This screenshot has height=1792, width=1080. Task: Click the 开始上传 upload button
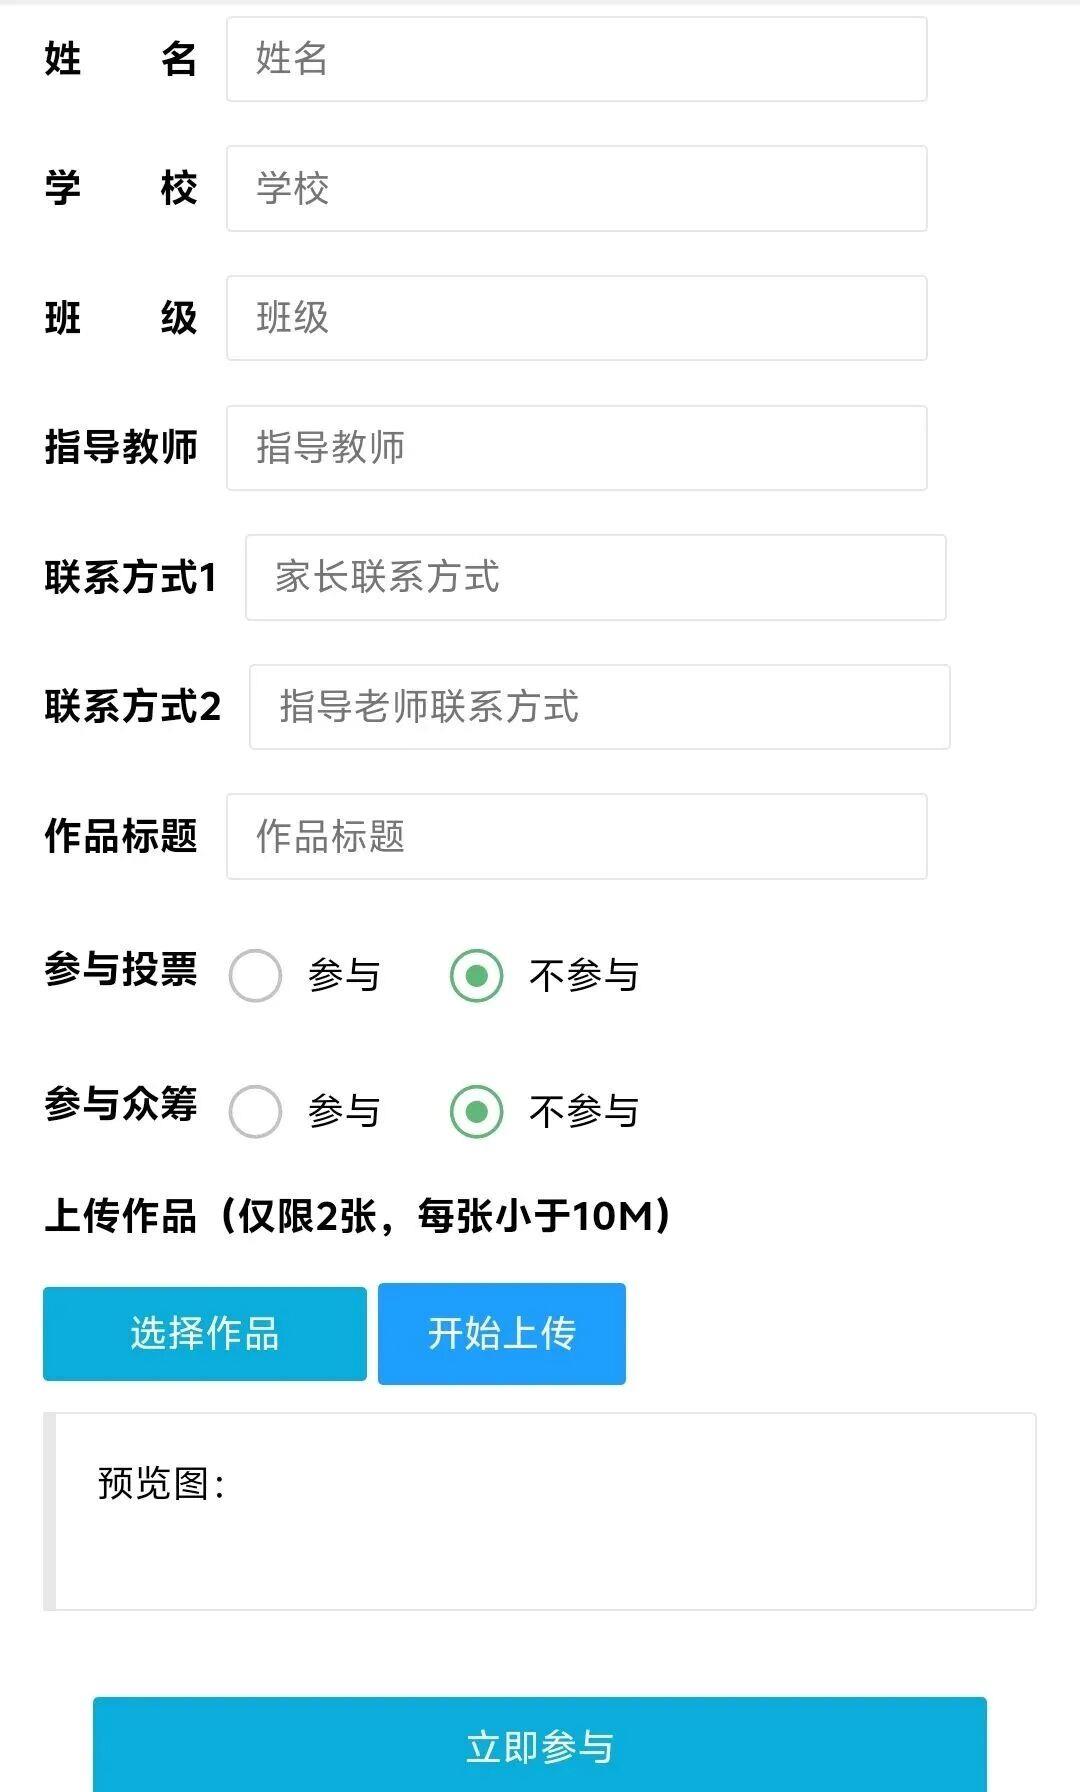(501, 1334)
